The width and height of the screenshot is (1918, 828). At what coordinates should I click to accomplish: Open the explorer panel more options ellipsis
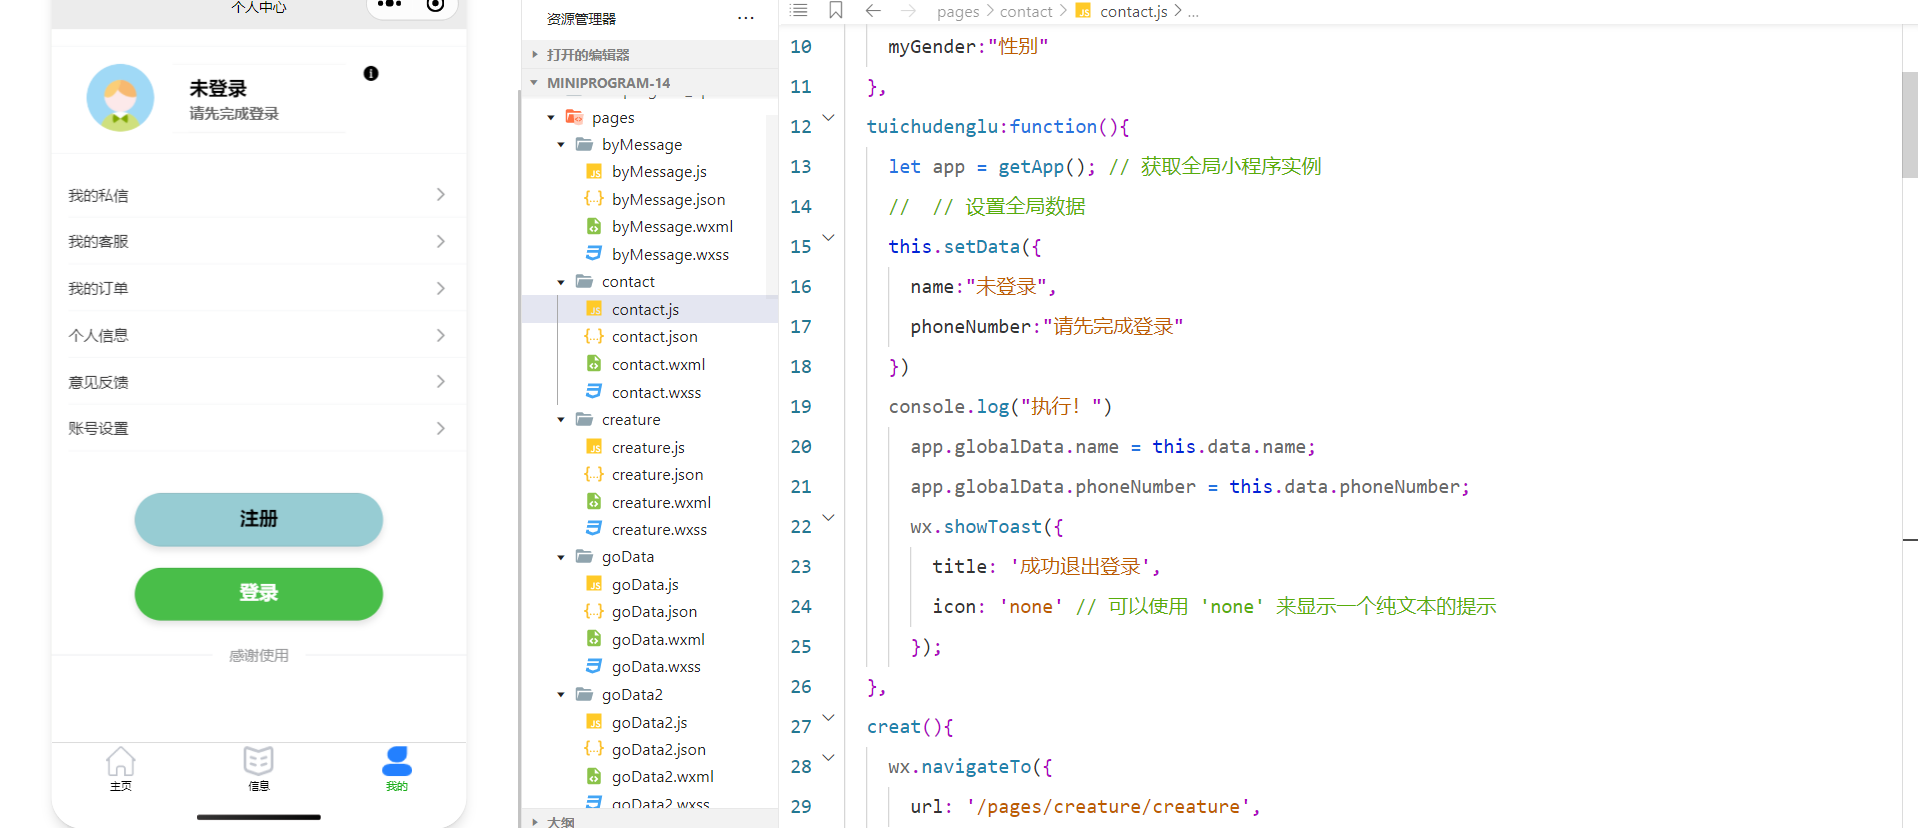click(x=746, y=18)
